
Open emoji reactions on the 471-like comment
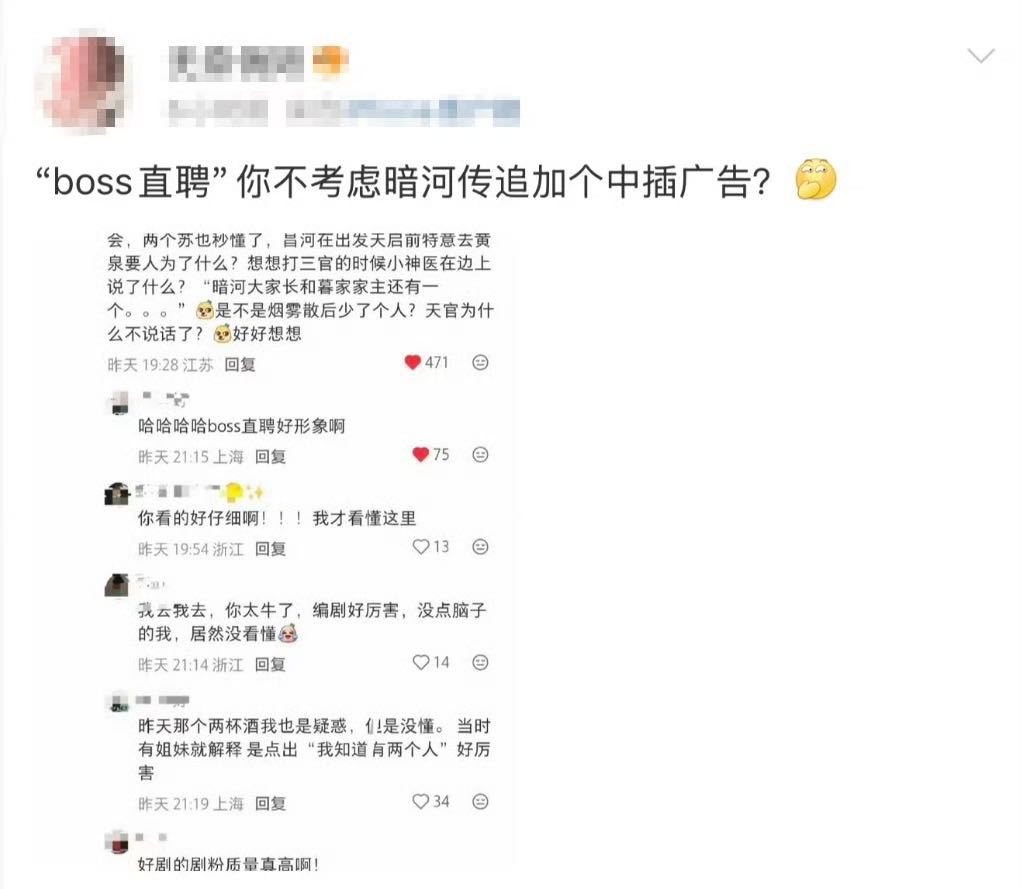tap(480, 362)
